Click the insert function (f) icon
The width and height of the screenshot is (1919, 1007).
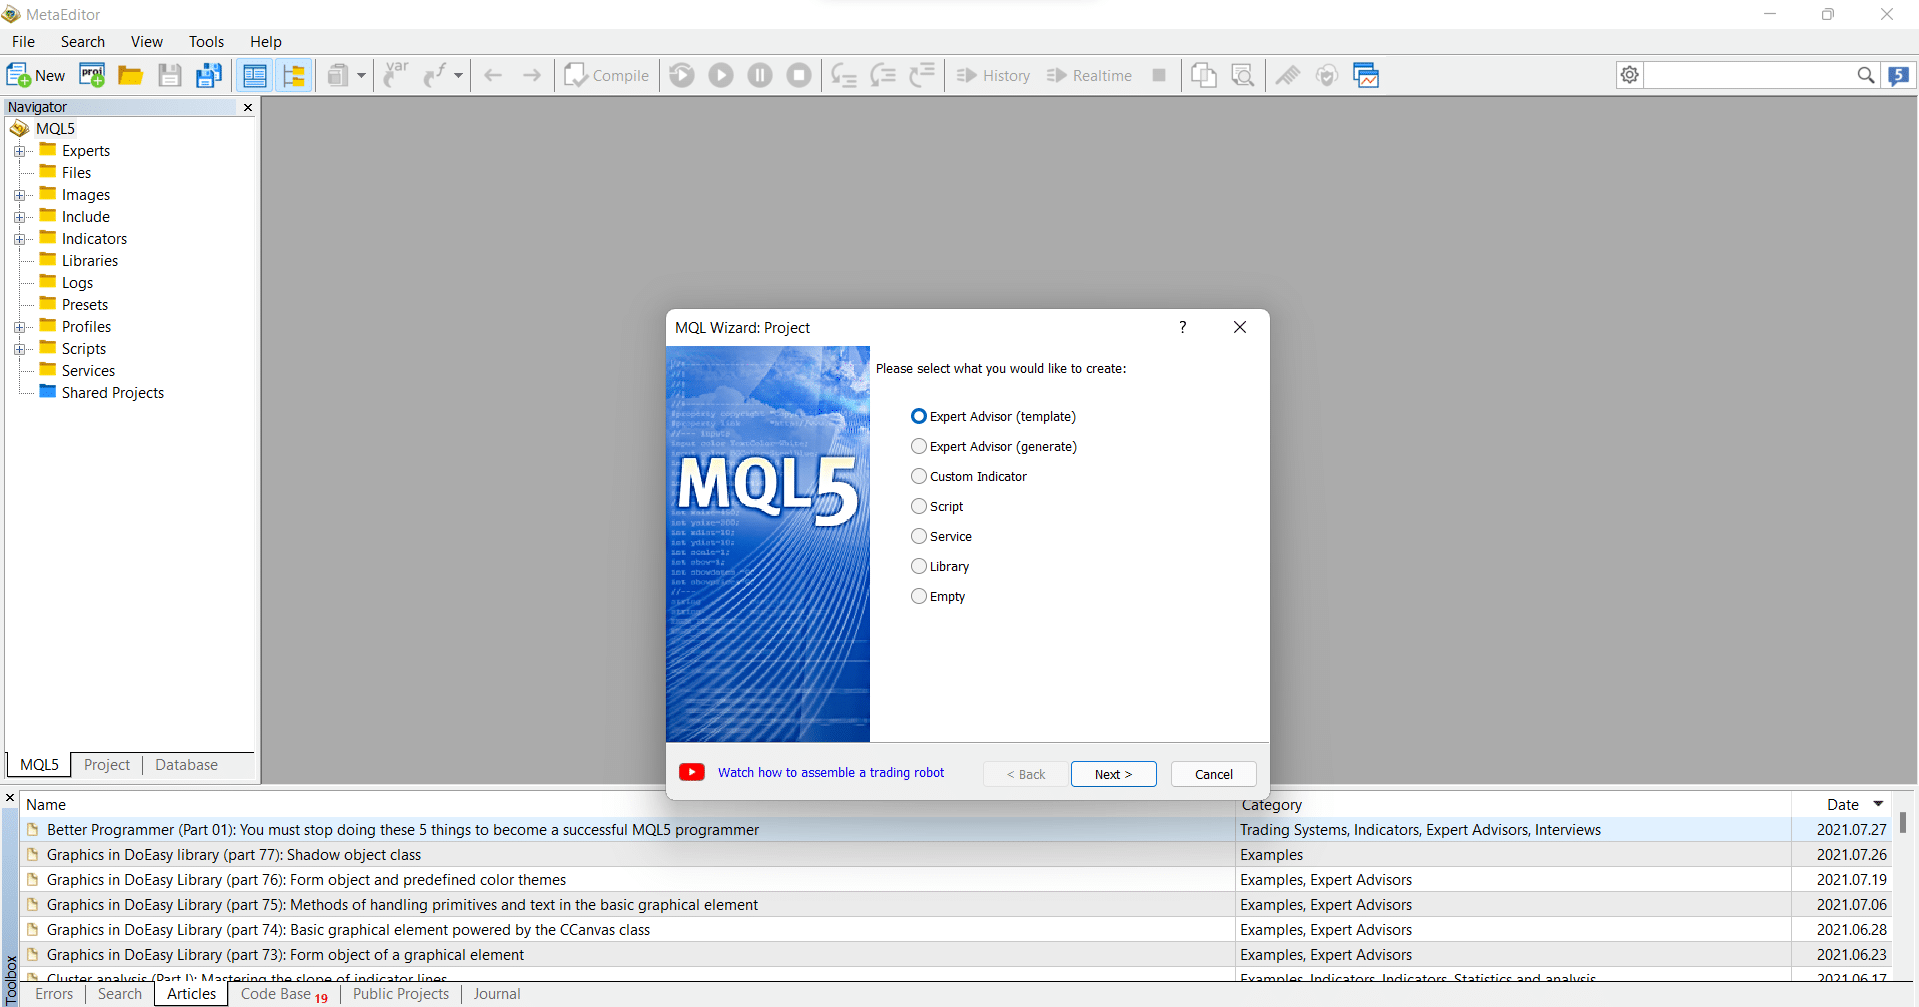click(435, 75)
